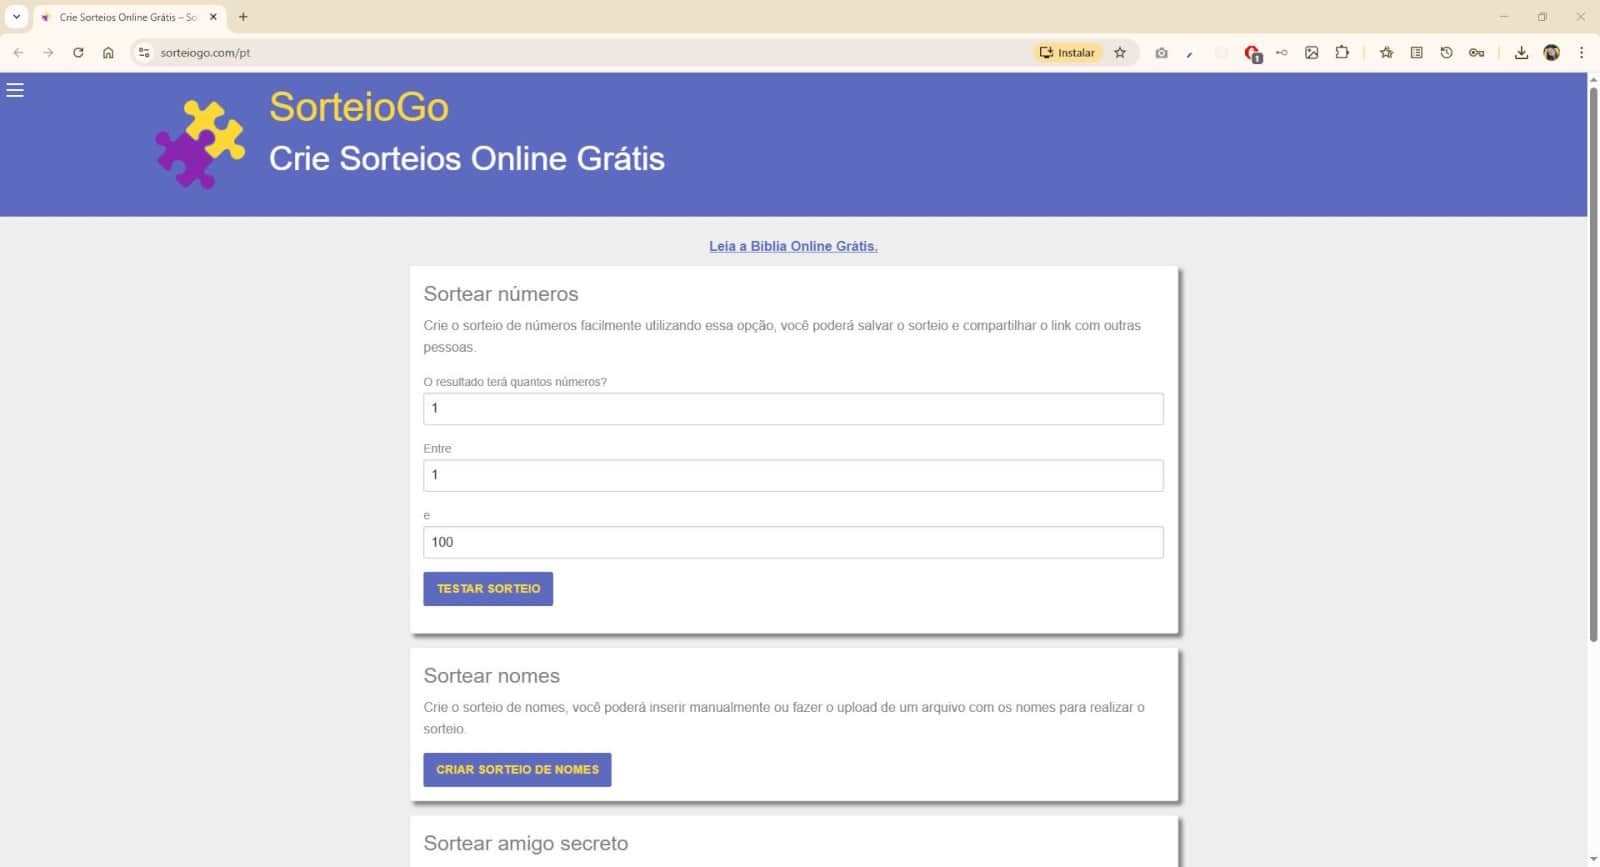Click the TESTAR SORTEIO button
Image resolution: width=1600 pixels, height=867 pixels.
pyautogui.click(x=488, y=589)
